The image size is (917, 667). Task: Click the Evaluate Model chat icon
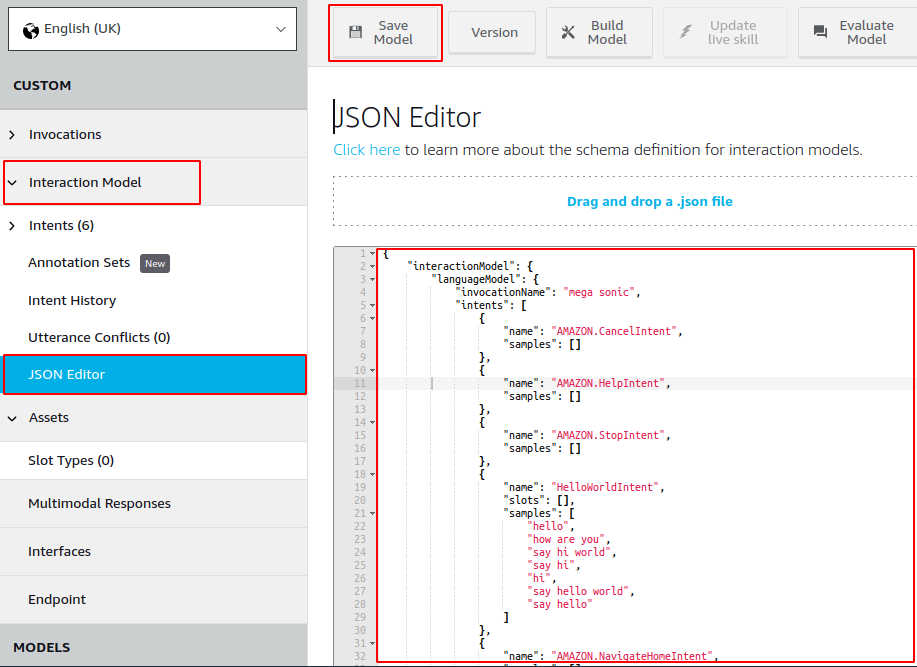click(821, 32)
